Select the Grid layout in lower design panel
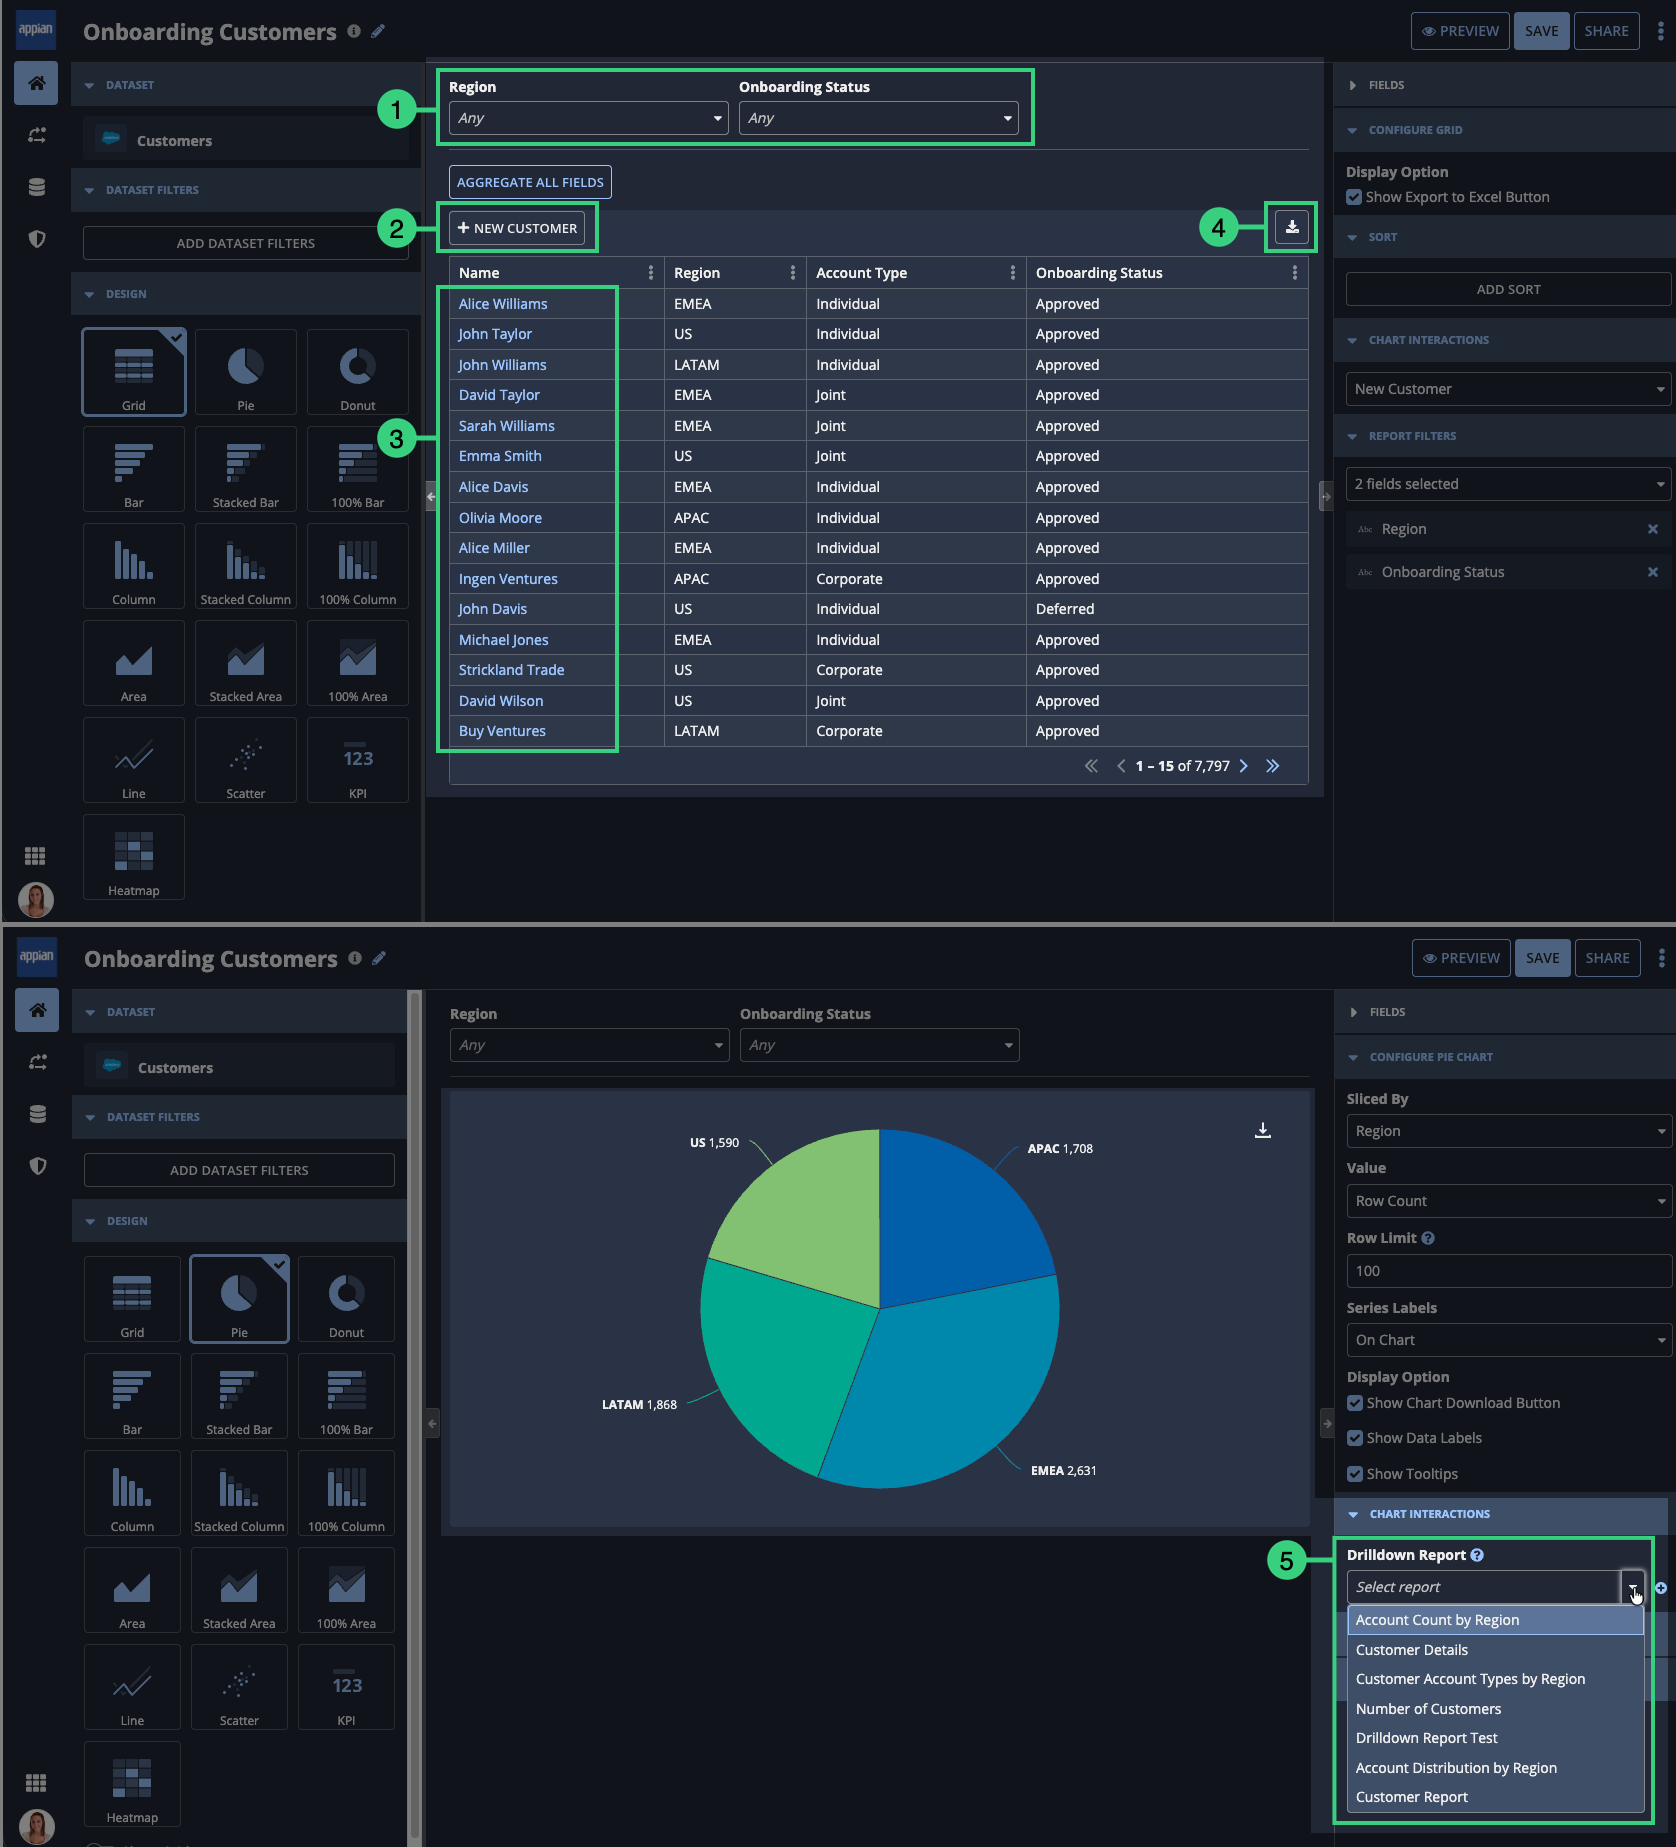This screenshot has width=1676, height=1847. click(x=132, y=1299)
